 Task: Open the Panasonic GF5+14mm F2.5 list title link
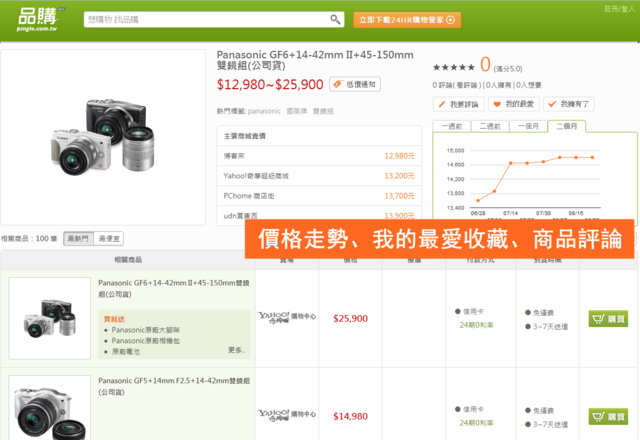click(173, 386)
